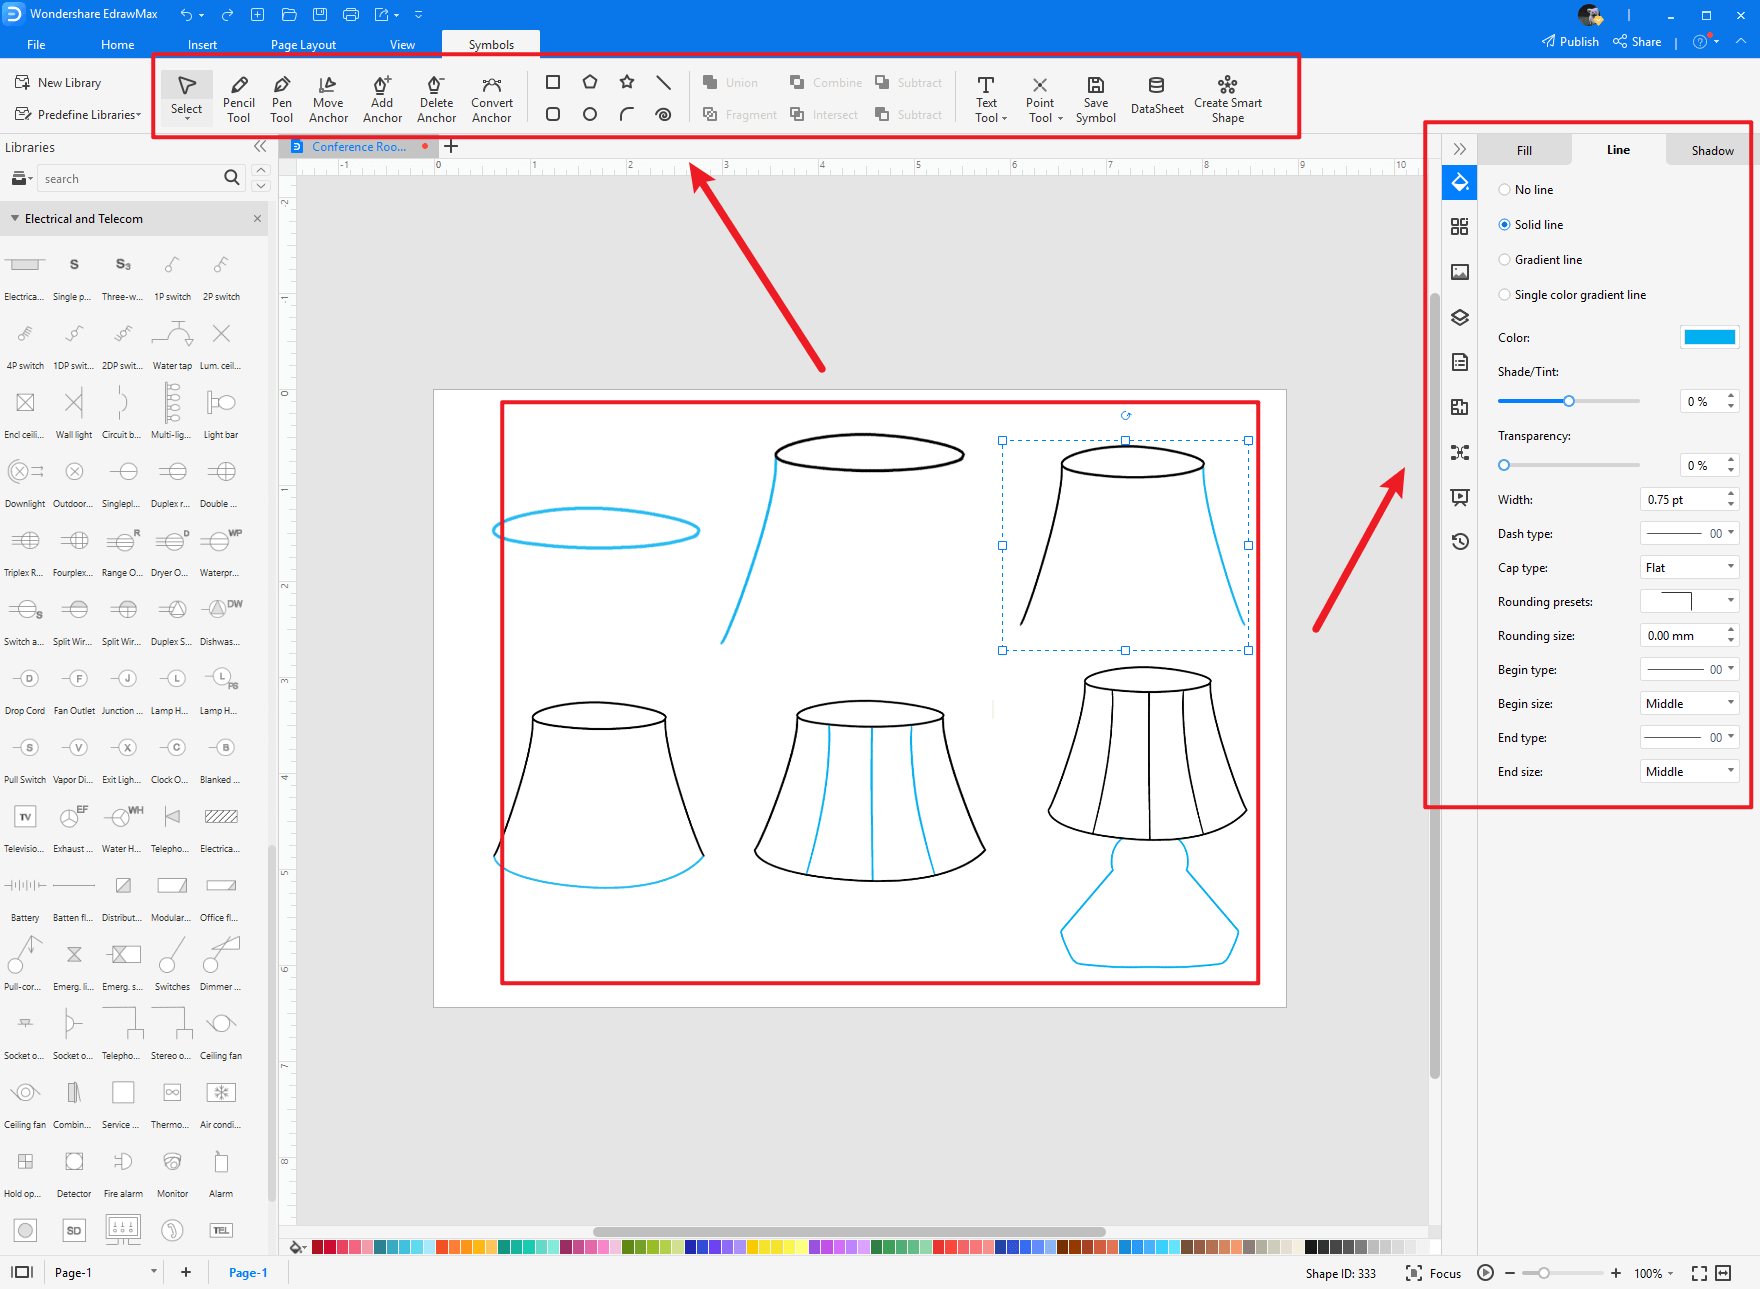
Task: Collapse Electrical and Telecom library
Action: click(15, 219)
